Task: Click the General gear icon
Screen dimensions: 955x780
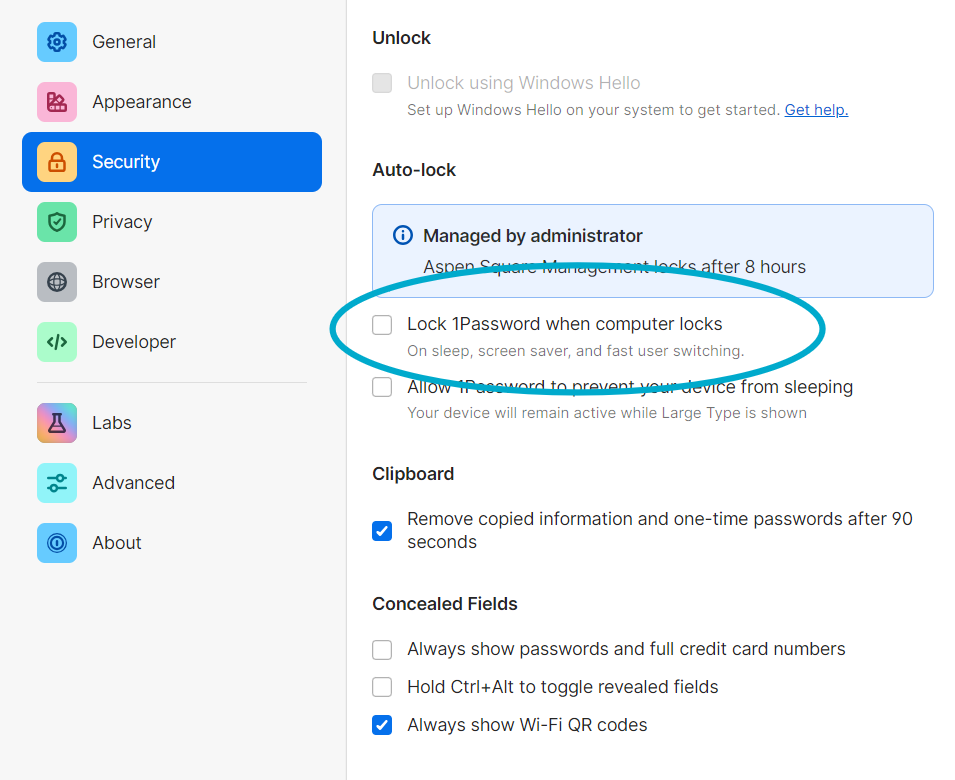Action: coord(57,42)
